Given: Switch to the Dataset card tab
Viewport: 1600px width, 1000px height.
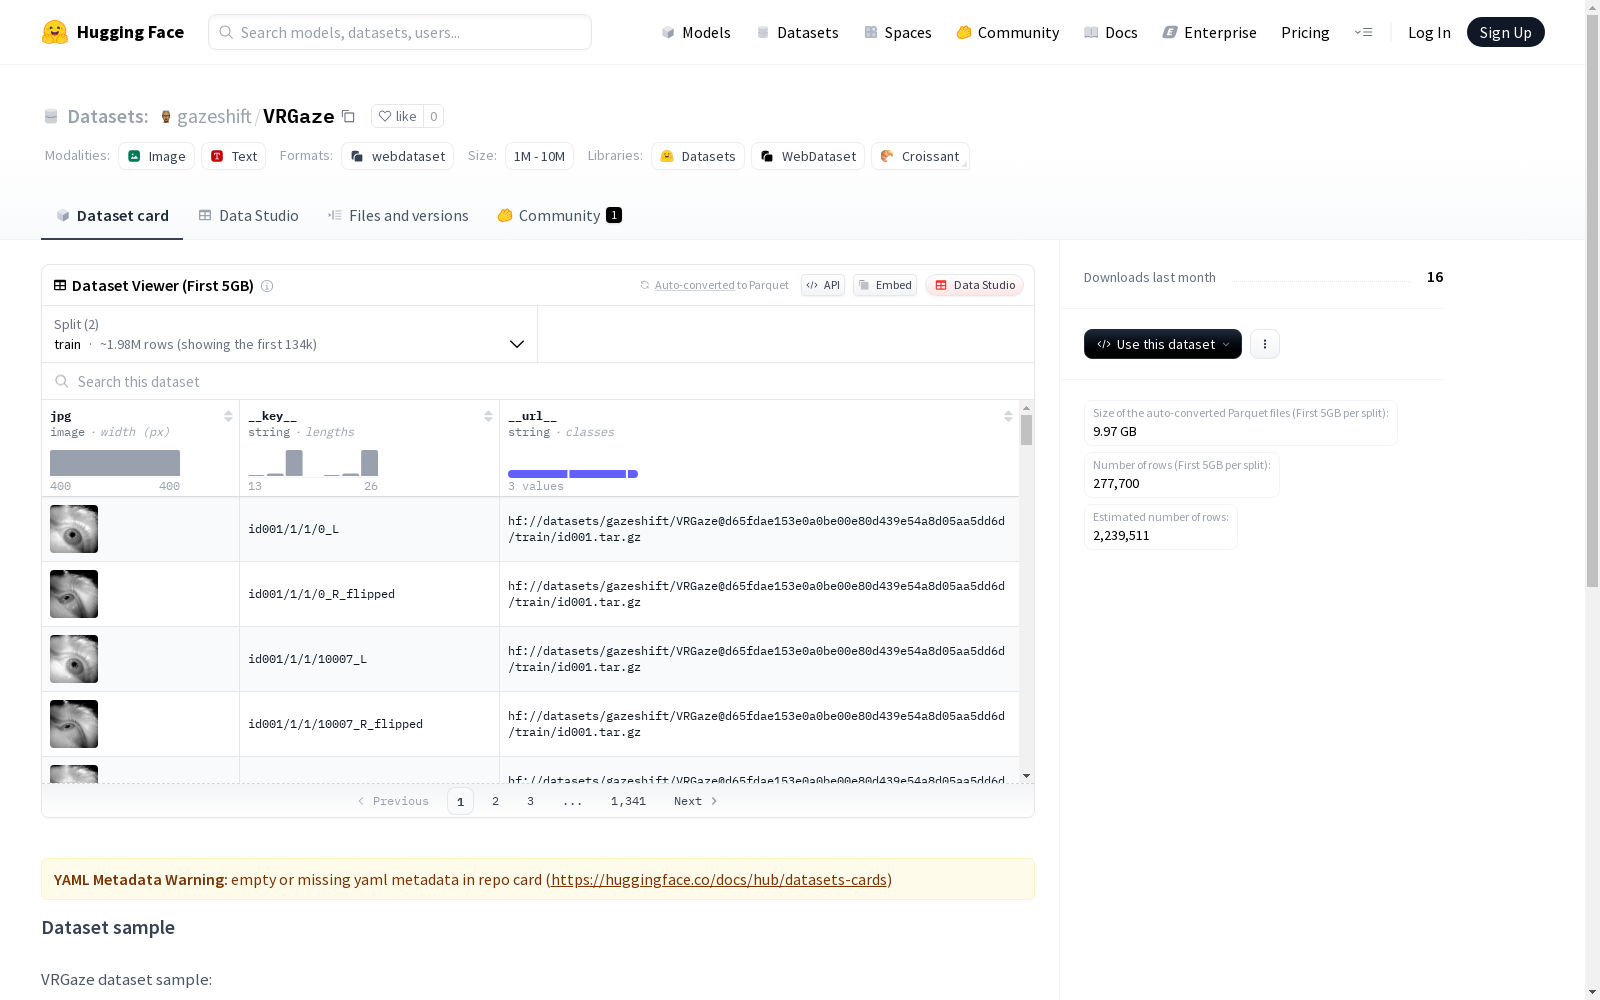Looking at the screenshot, I should tap(112, 216).
